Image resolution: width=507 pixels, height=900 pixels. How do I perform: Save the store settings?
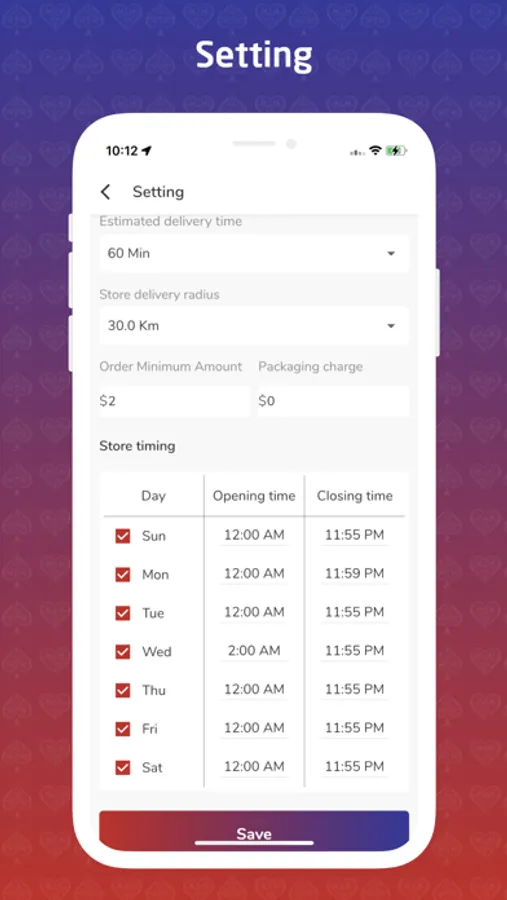[254, 831]
